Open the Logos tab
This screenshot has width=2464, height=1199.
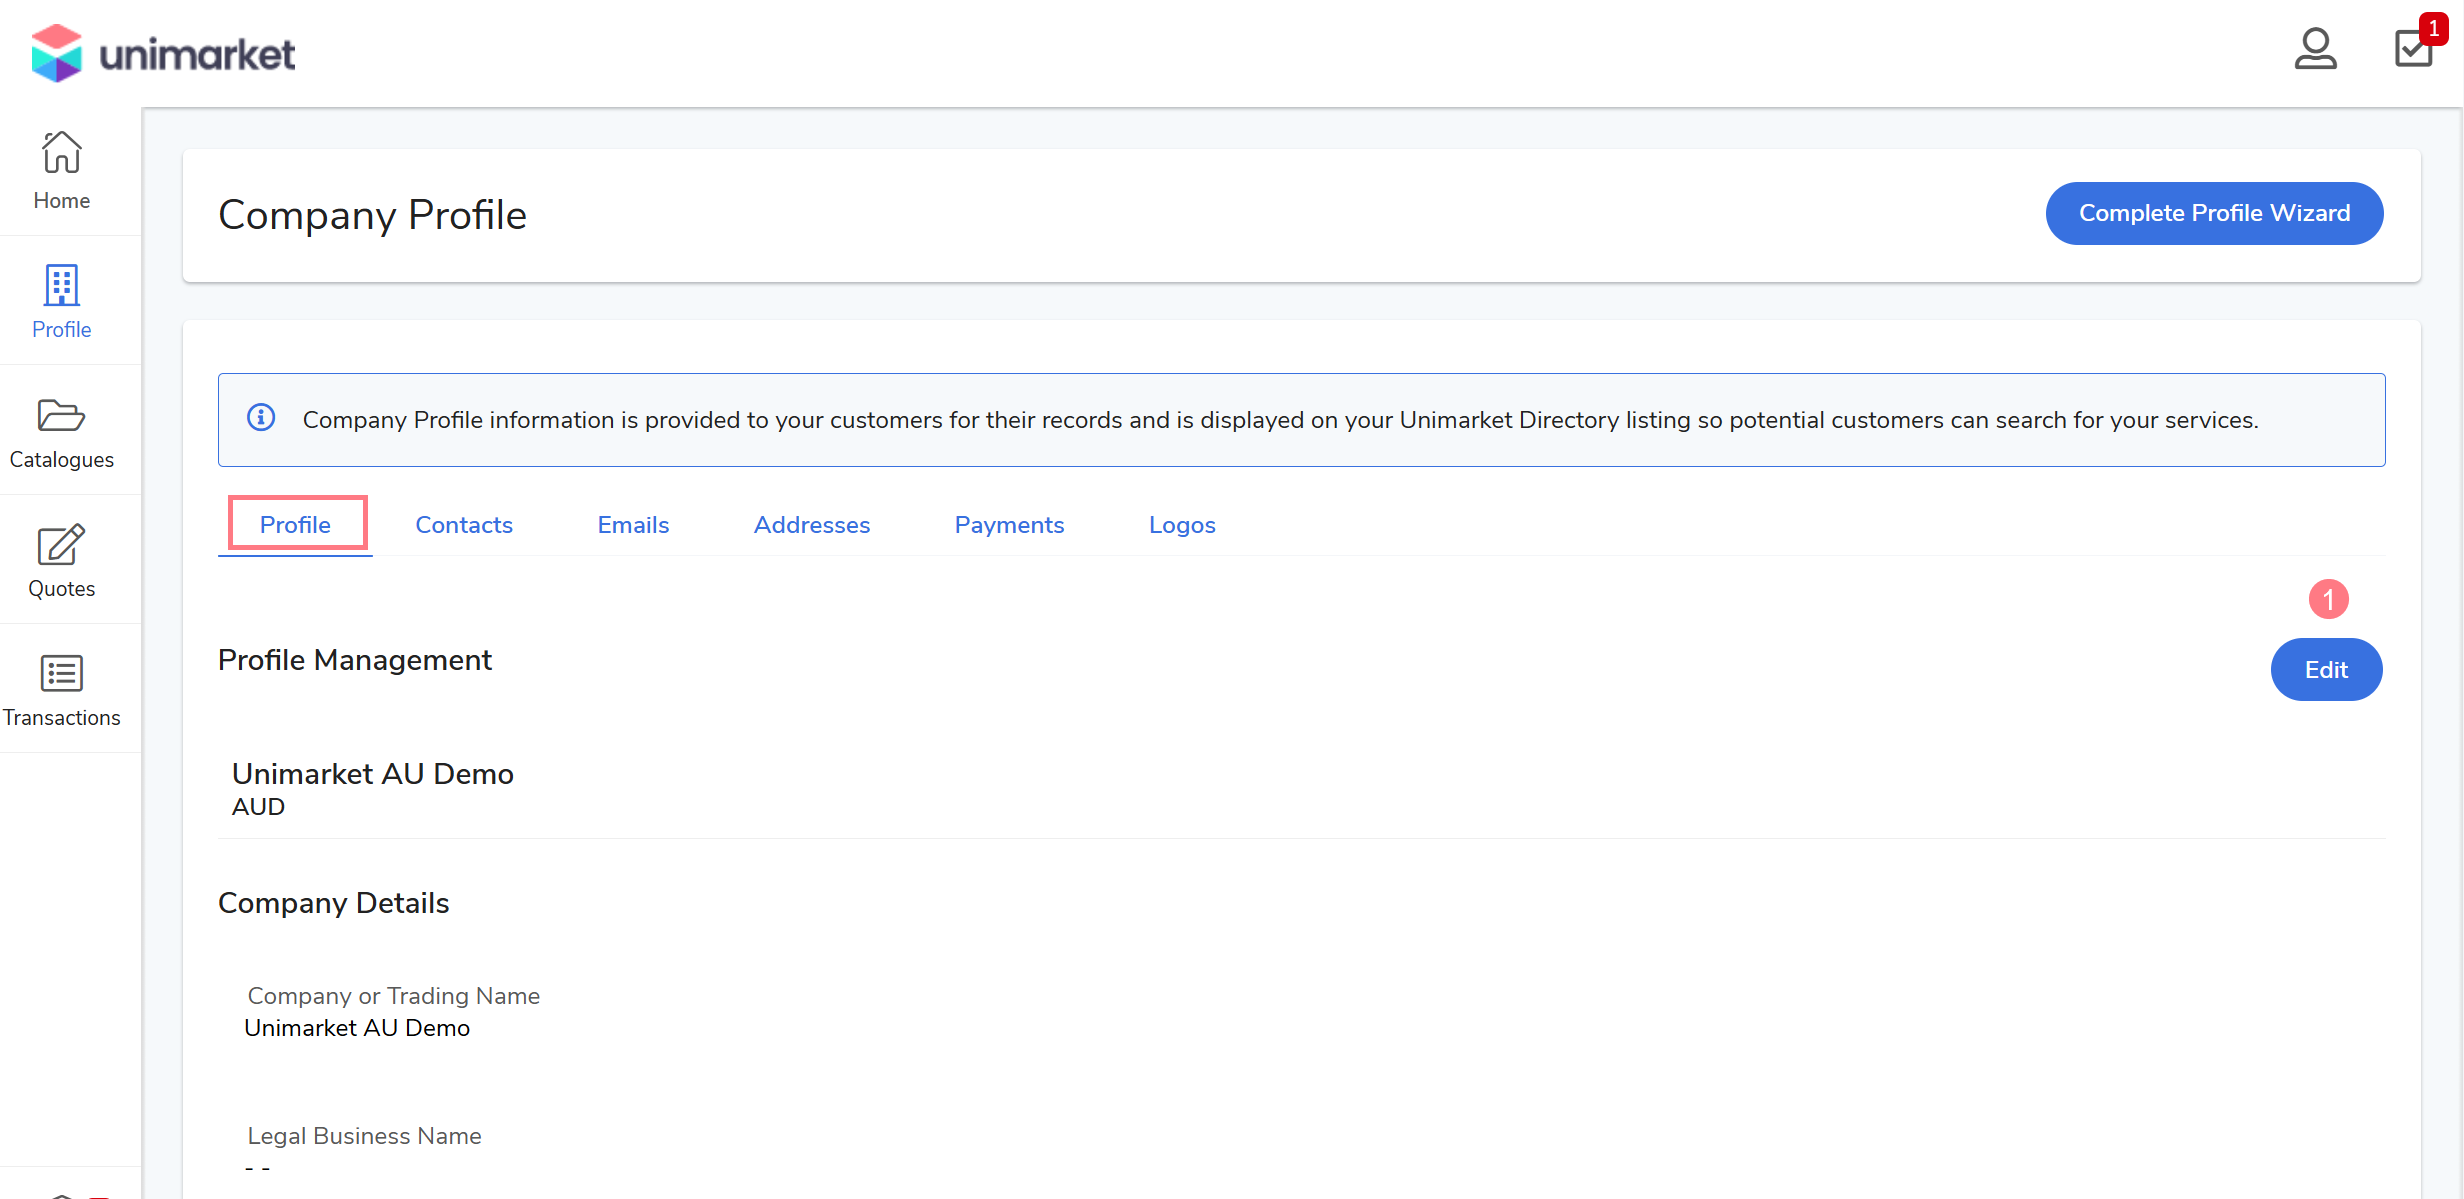click(x=1181, y=525)
